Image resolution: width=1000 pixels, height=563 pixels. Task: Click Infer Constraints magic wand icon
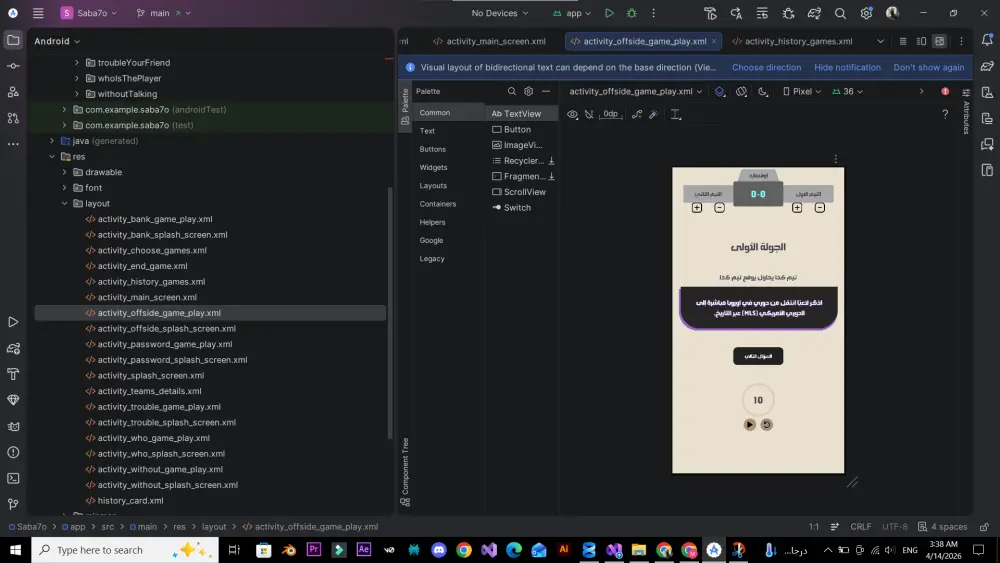[x=653, y=114]
